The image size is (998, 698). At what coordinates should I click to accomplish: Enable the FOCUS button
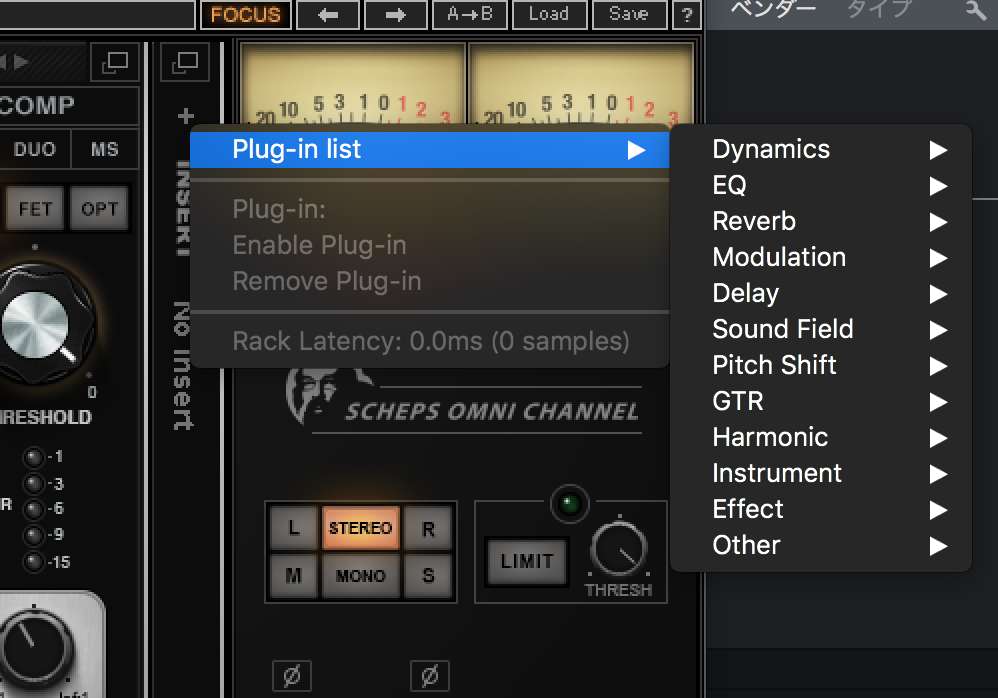tap(246, 15)
